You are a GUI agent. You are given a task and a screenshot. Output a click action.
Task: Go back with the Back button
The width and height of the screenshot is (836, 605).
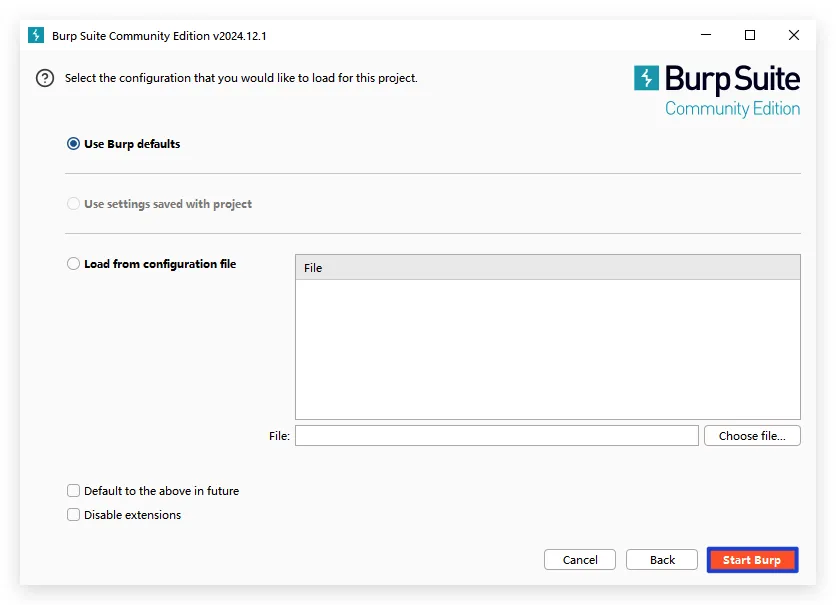[x=662, y=560]
